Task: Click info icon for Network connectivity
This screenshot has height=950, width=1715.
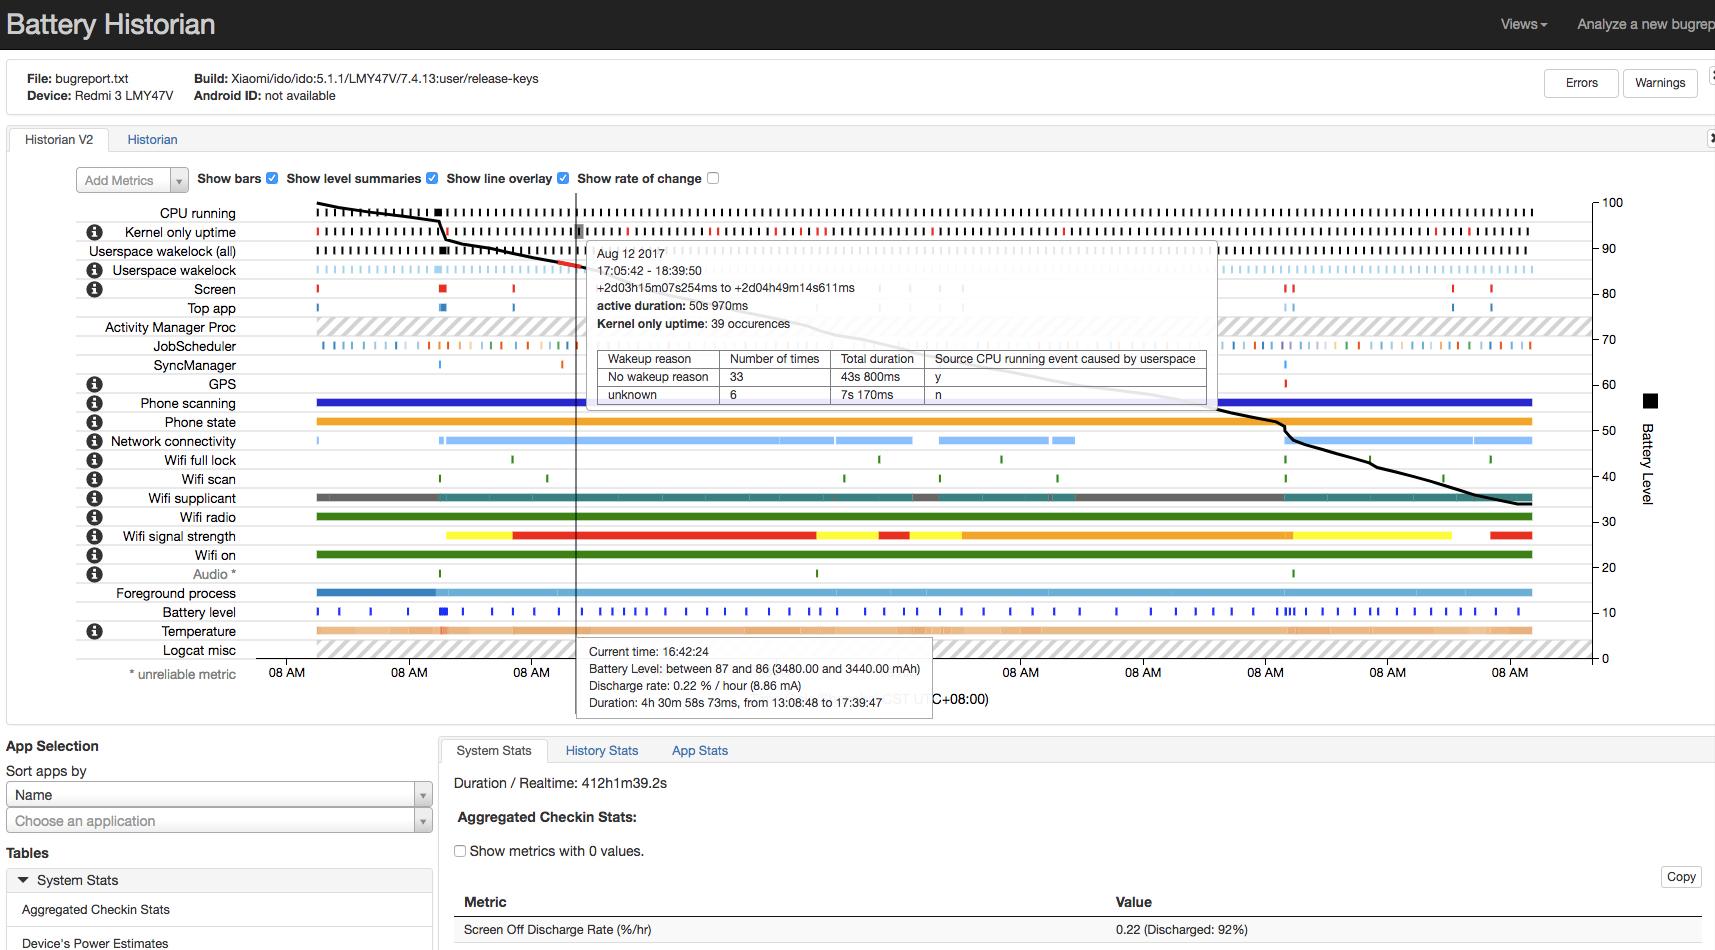Action: pyautogui.click(x=94, y=441)
